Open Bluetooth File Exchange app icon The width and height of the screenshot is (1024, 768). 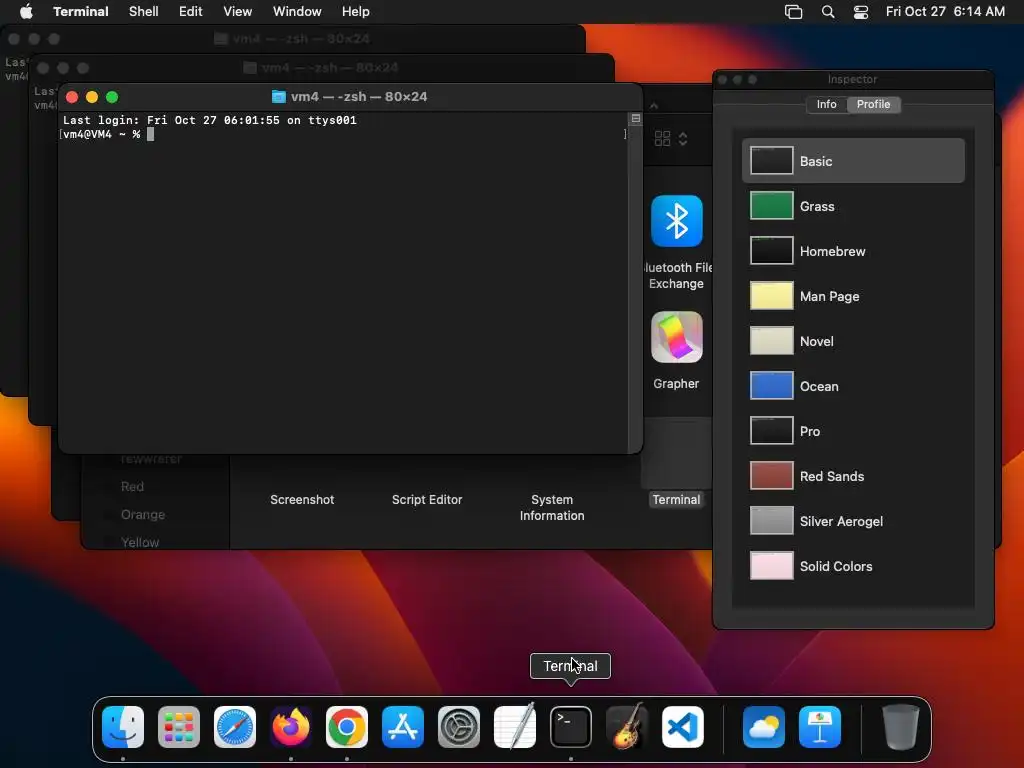click(677, 221)
